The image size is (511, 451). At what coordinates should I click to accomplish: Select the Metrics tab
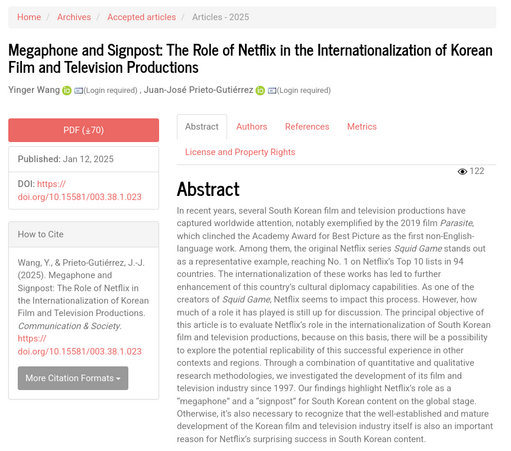click(362, 127)
